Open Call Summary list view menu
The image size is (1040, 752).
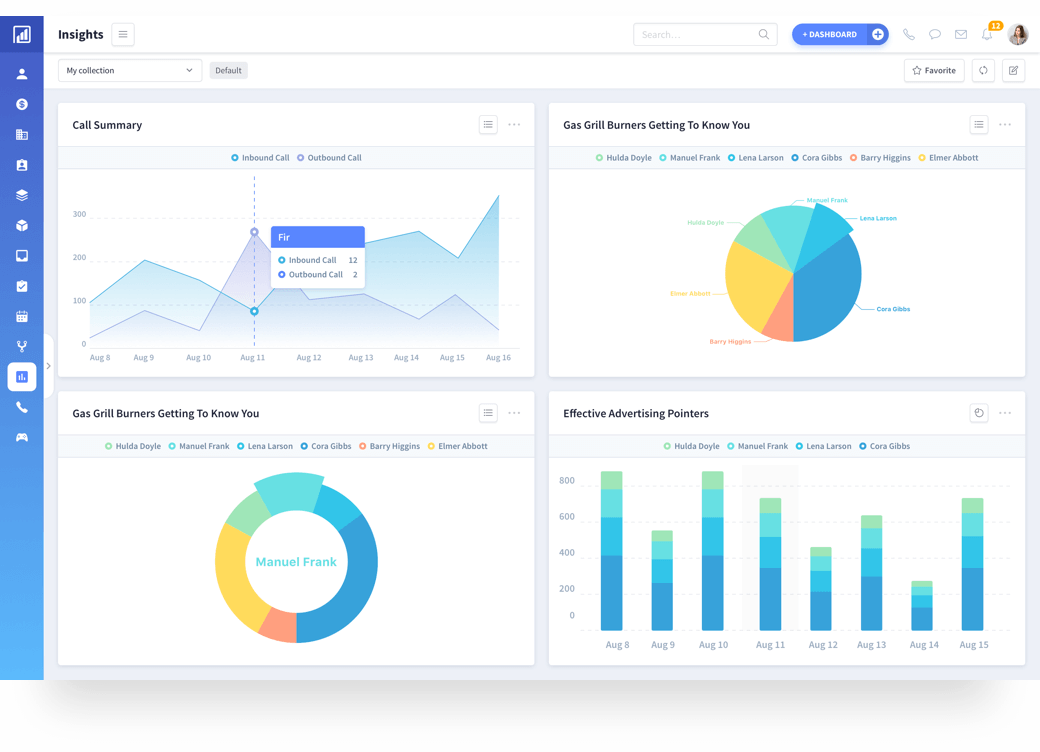pyautogui.click(x=488, y=125)
